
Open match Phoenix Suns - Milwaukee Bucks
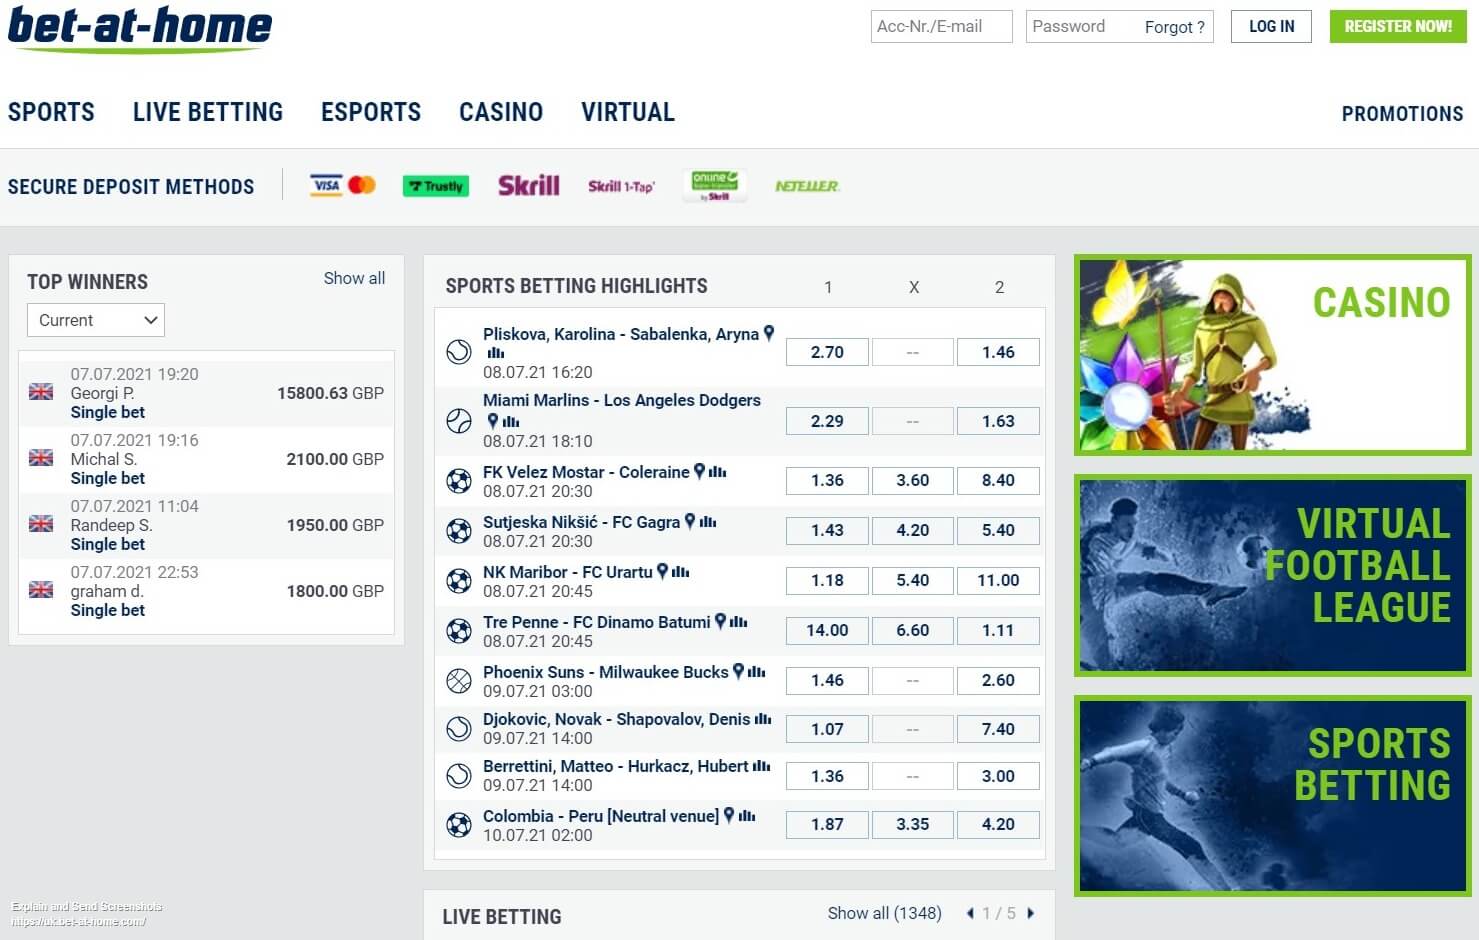pos(605,672)
